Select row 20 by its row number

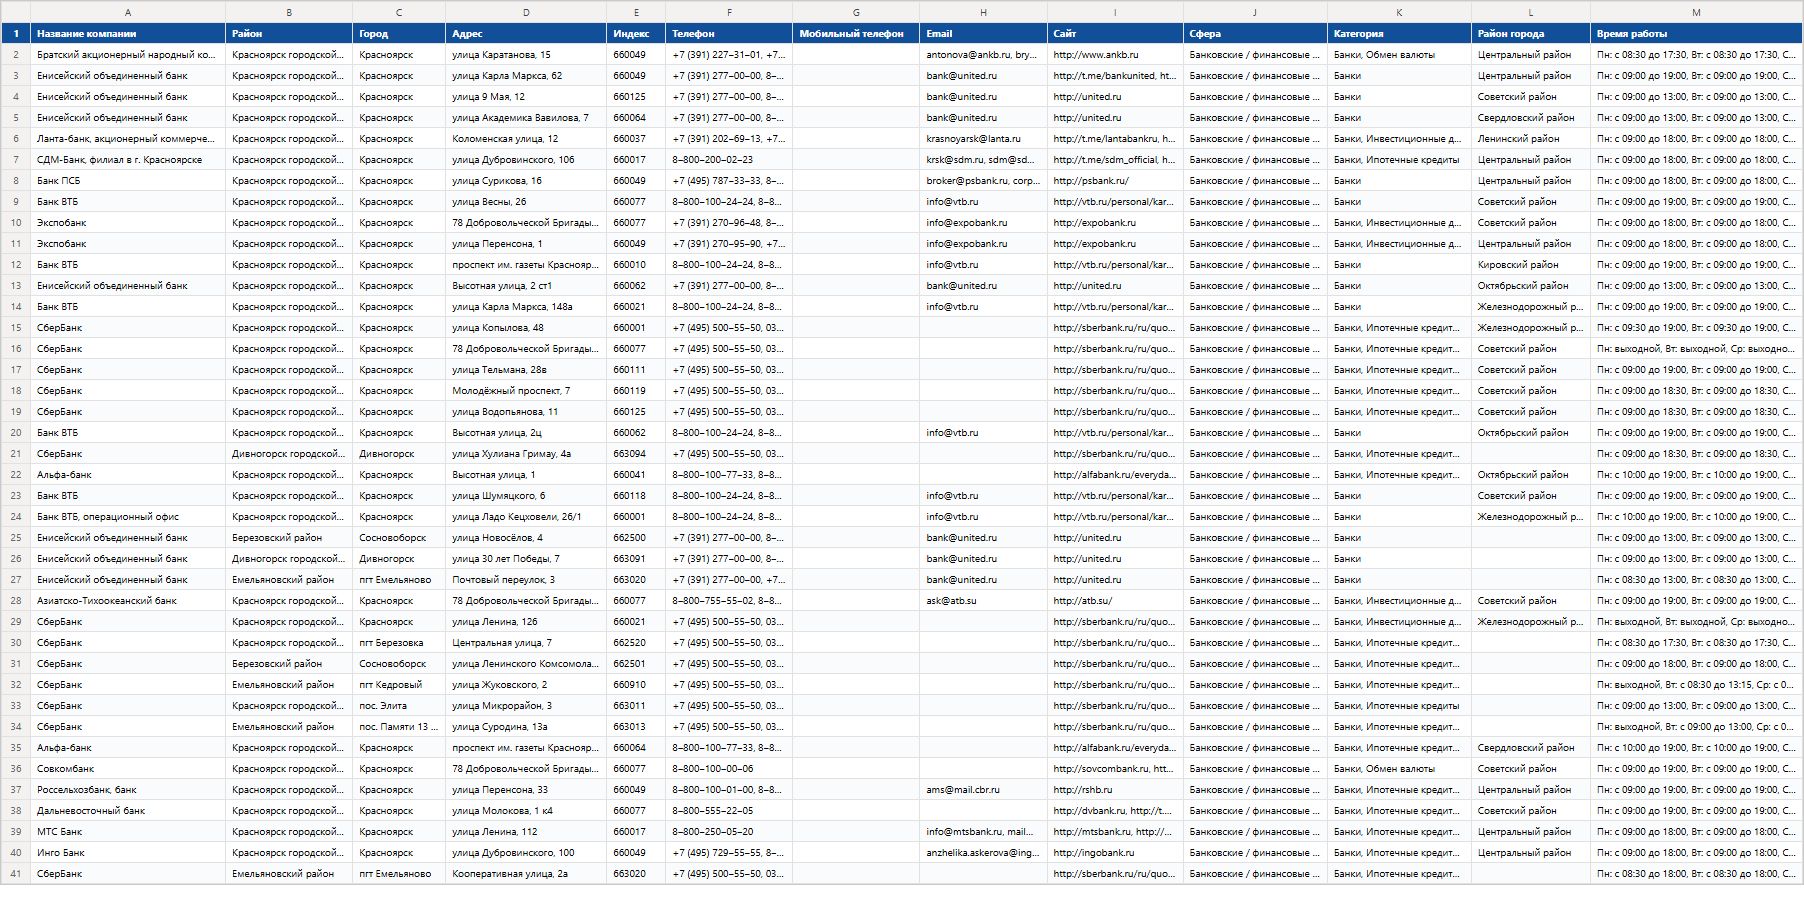click(x=16, y=433)
